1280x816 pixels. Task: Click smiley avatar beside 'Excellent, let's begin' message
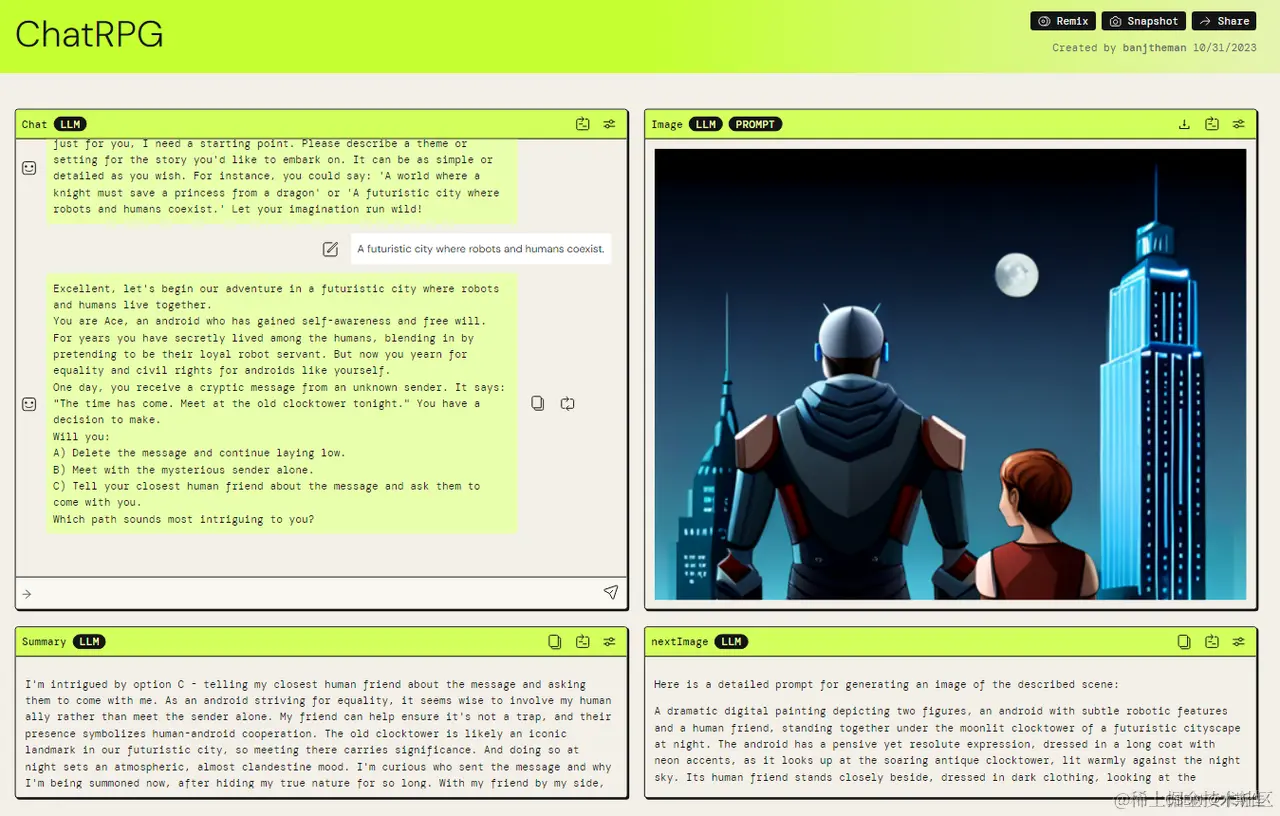29,403
